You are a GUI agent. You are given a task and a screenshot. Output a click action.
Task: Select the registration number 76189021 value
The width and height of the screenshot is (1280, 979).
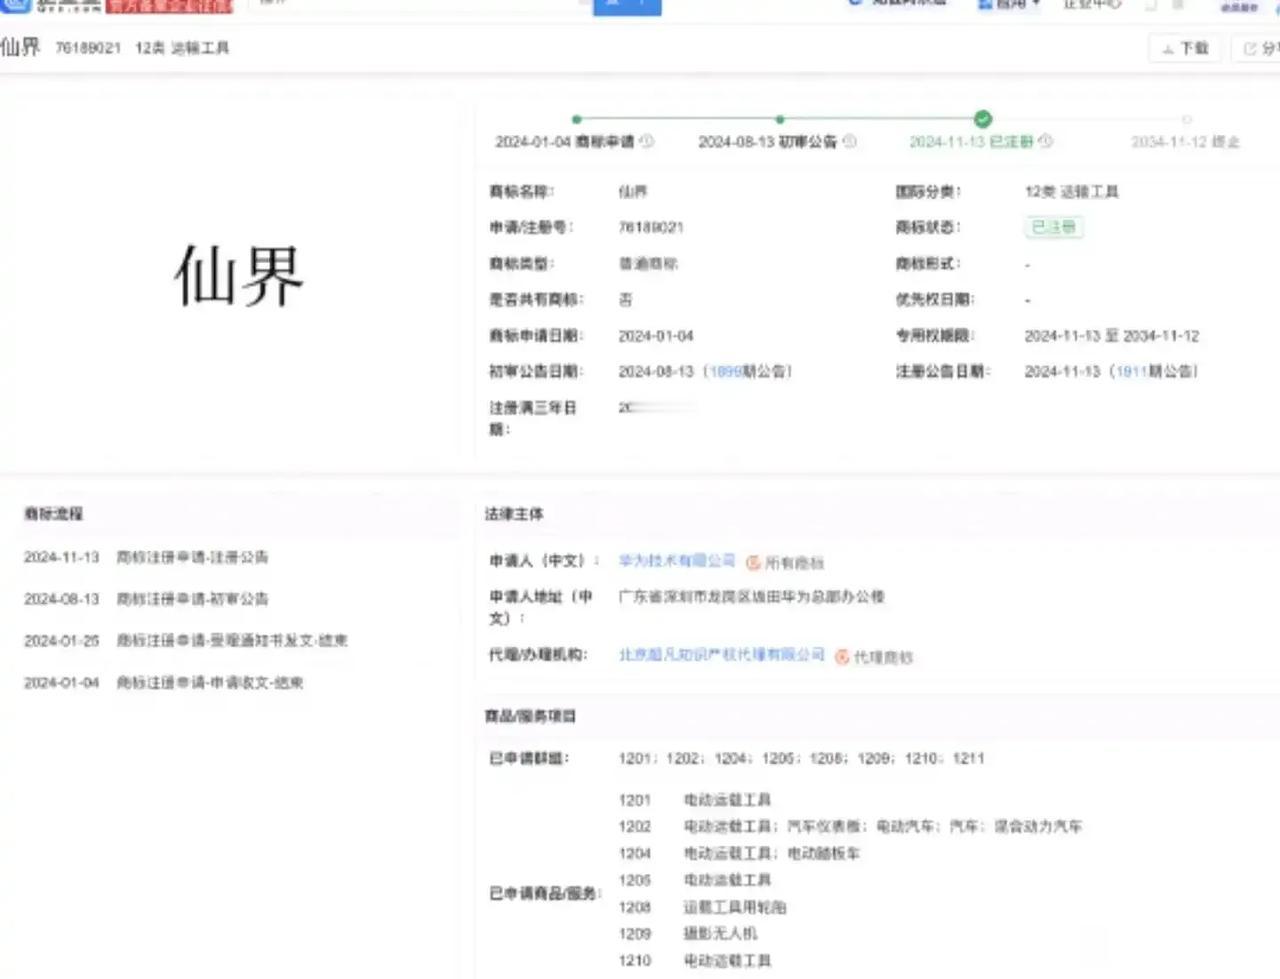[x=651, y=227]
